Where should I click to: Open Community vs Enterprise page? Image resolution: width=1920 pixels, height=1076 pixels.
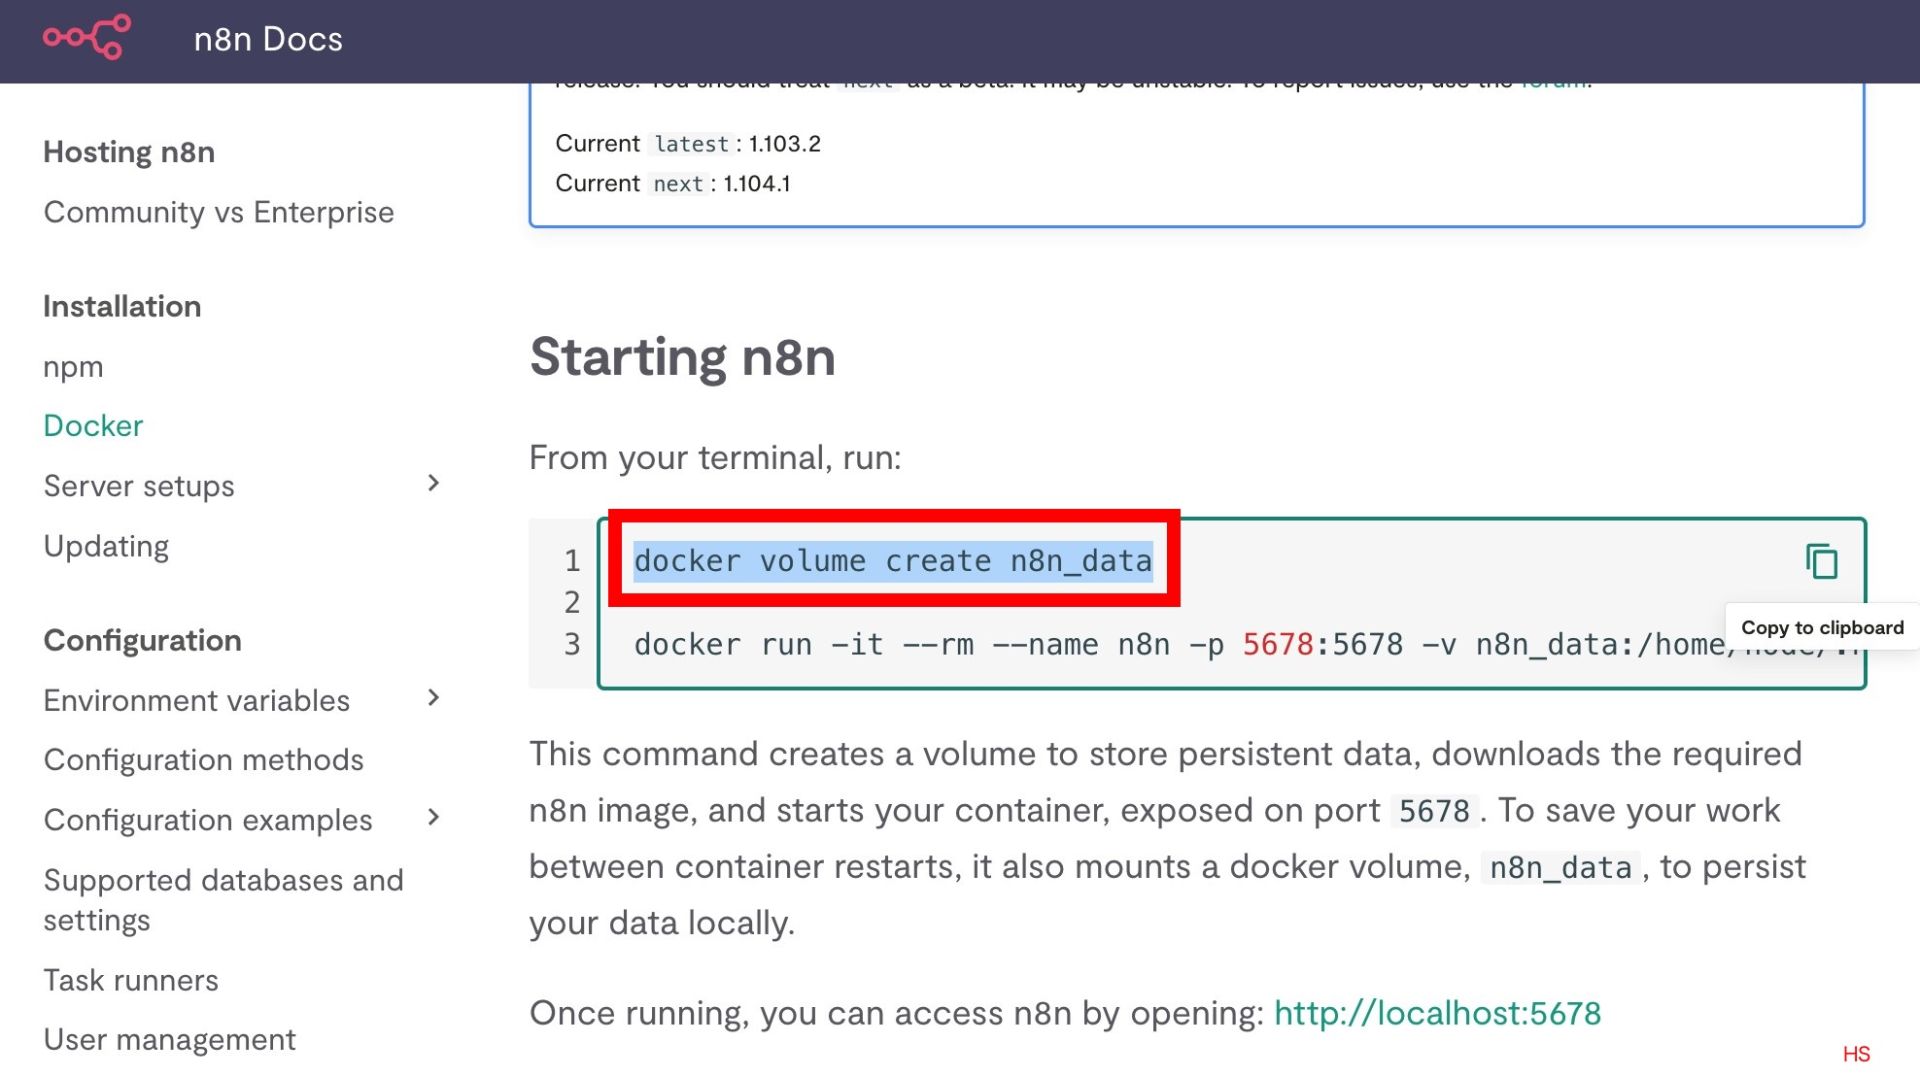coord(218,212)
